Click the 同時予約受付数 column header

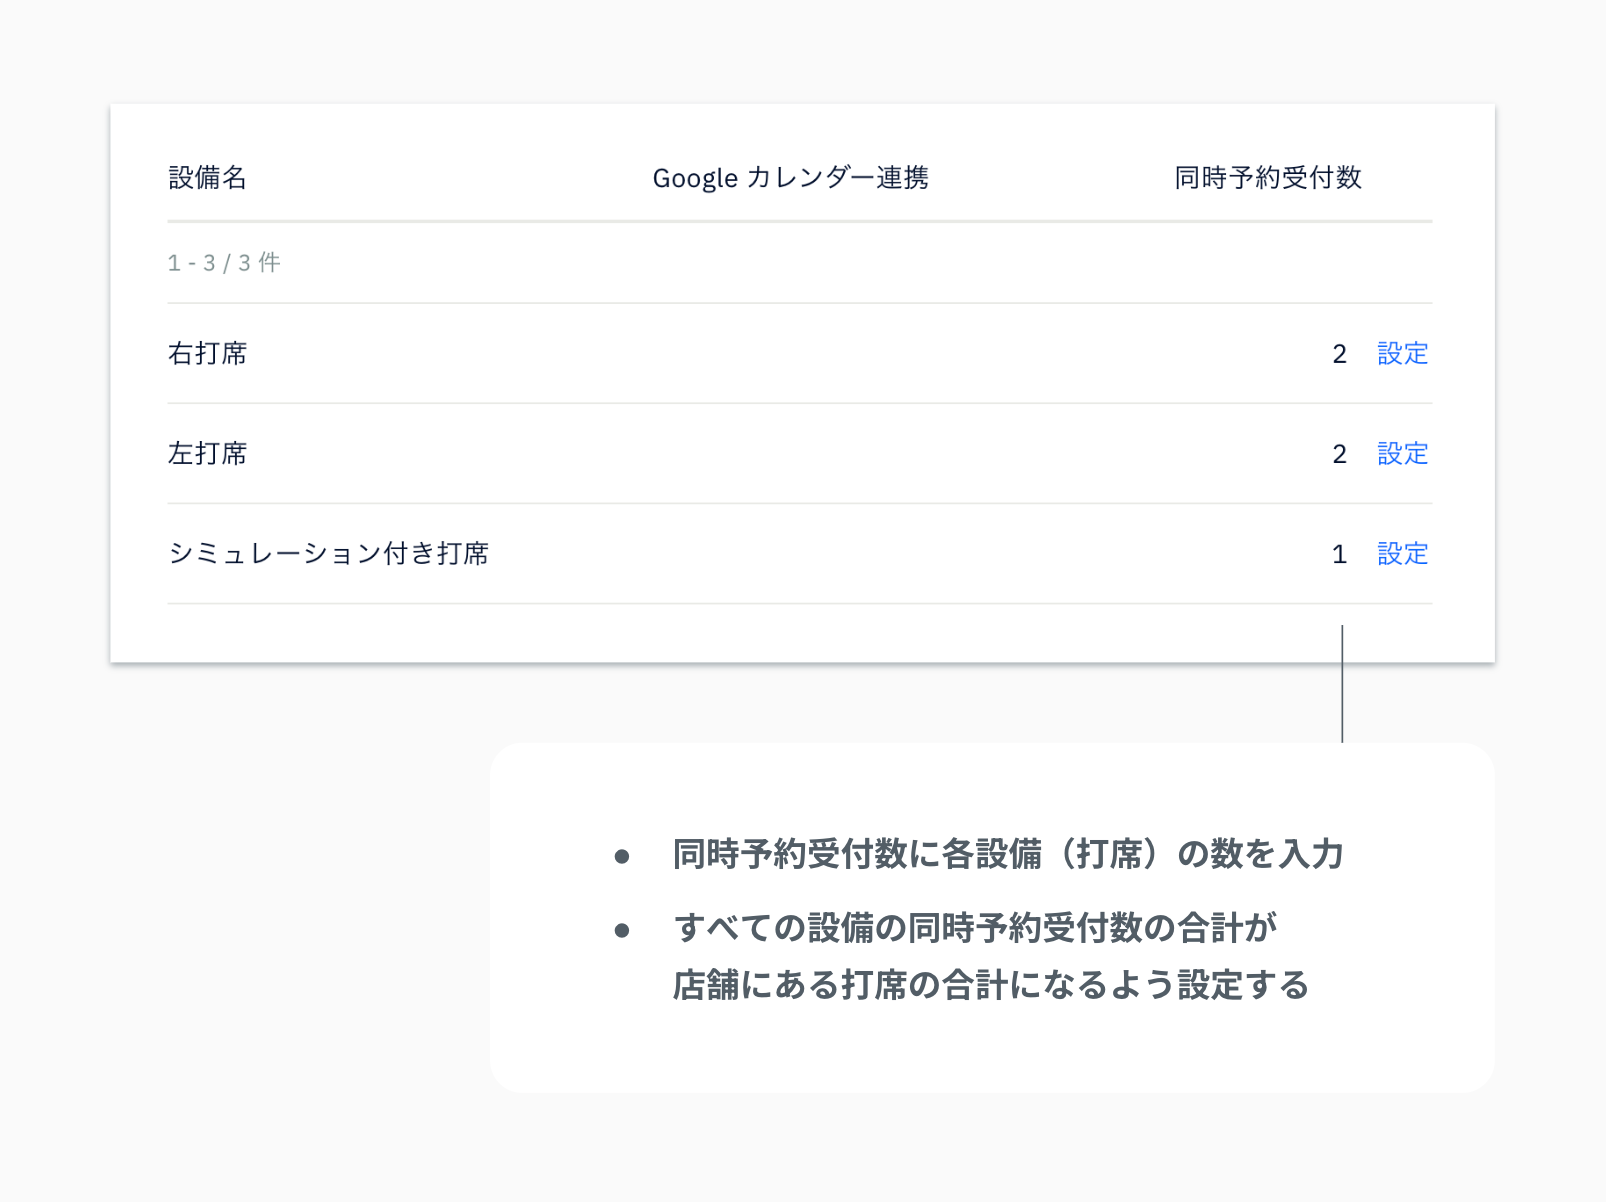coord(1267,178)
